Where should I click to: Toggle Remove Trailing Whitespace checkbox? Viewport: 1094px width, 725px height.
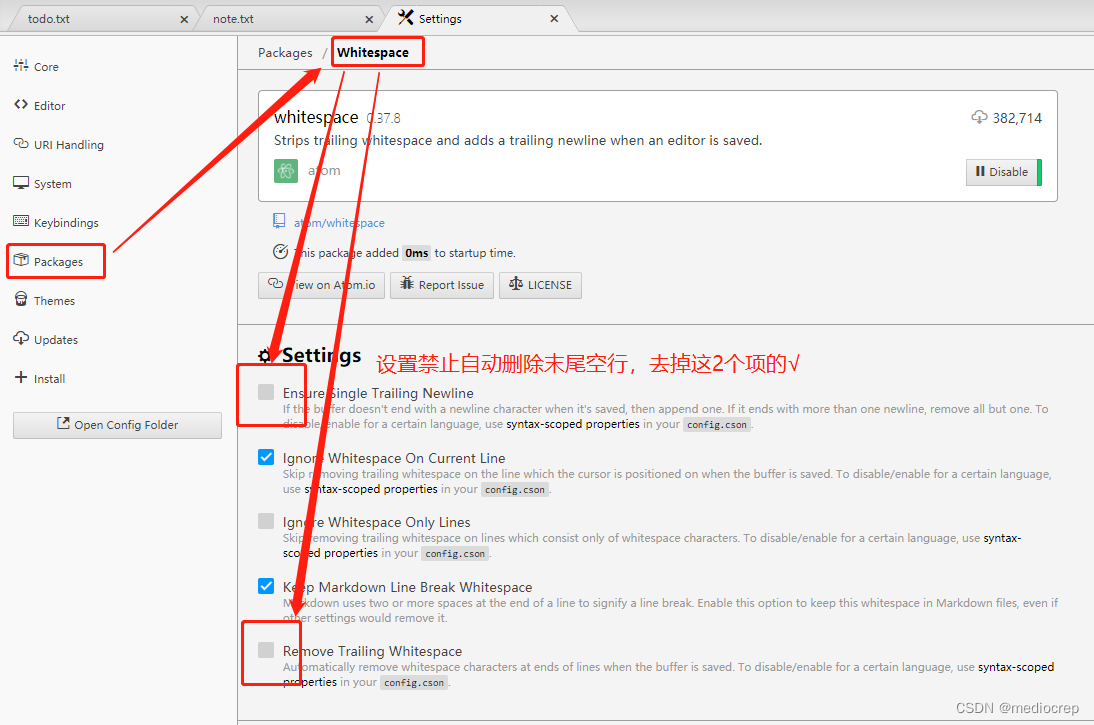[x=266, y=650]
